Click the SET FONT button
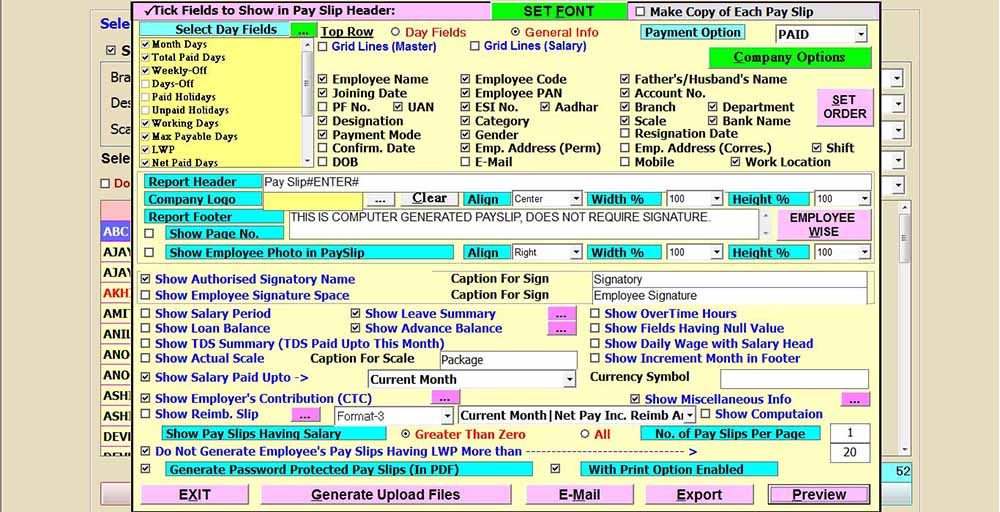The width and height of the screenshot is (1000, 512). [559, 12]
